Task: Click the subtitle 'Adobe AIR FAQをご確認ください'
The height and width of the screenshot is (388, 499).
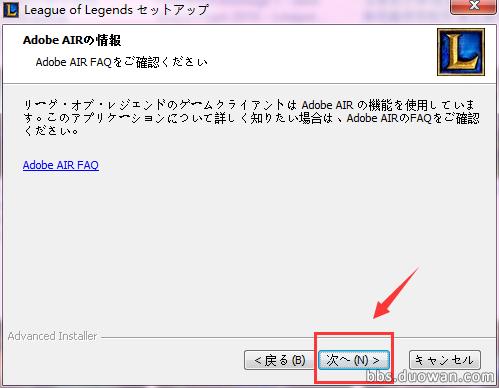Action: [x=122, y=62]
